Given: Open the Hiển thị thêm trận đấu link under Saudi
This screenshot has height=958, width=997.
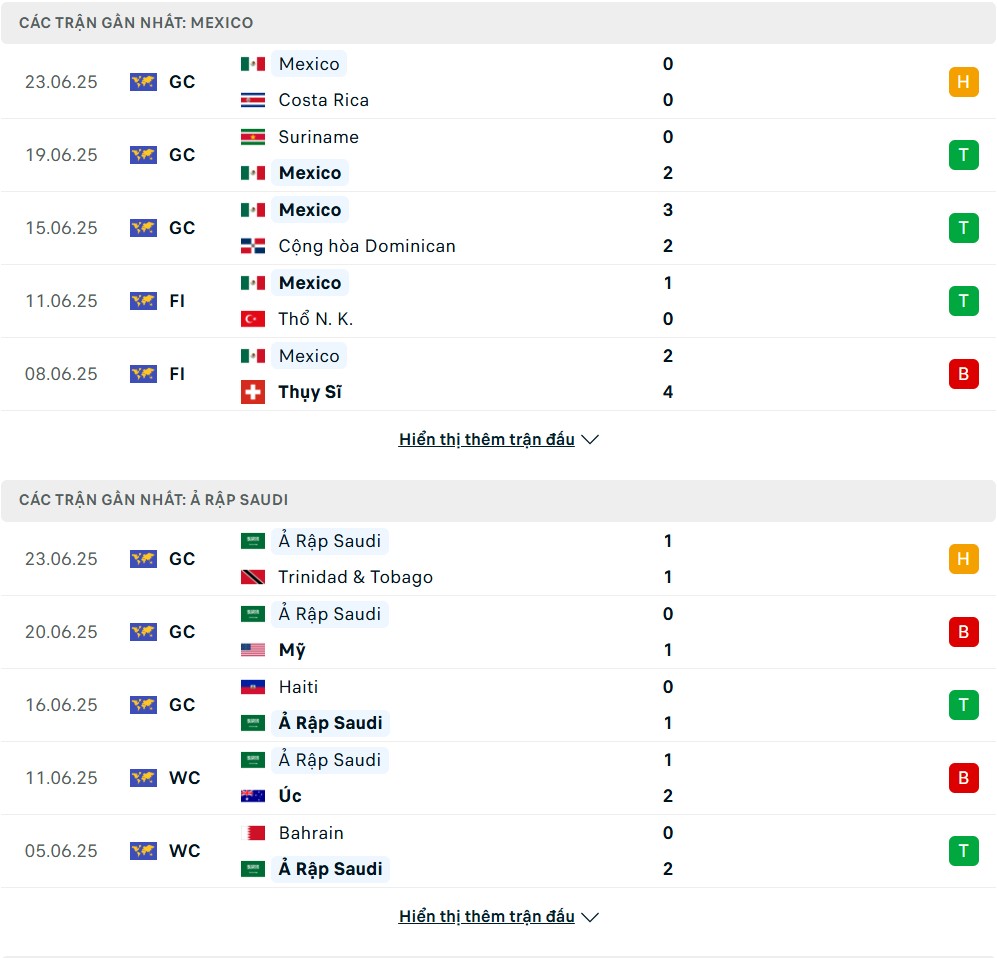Looking at the screenshot, I should coord(486,916).
